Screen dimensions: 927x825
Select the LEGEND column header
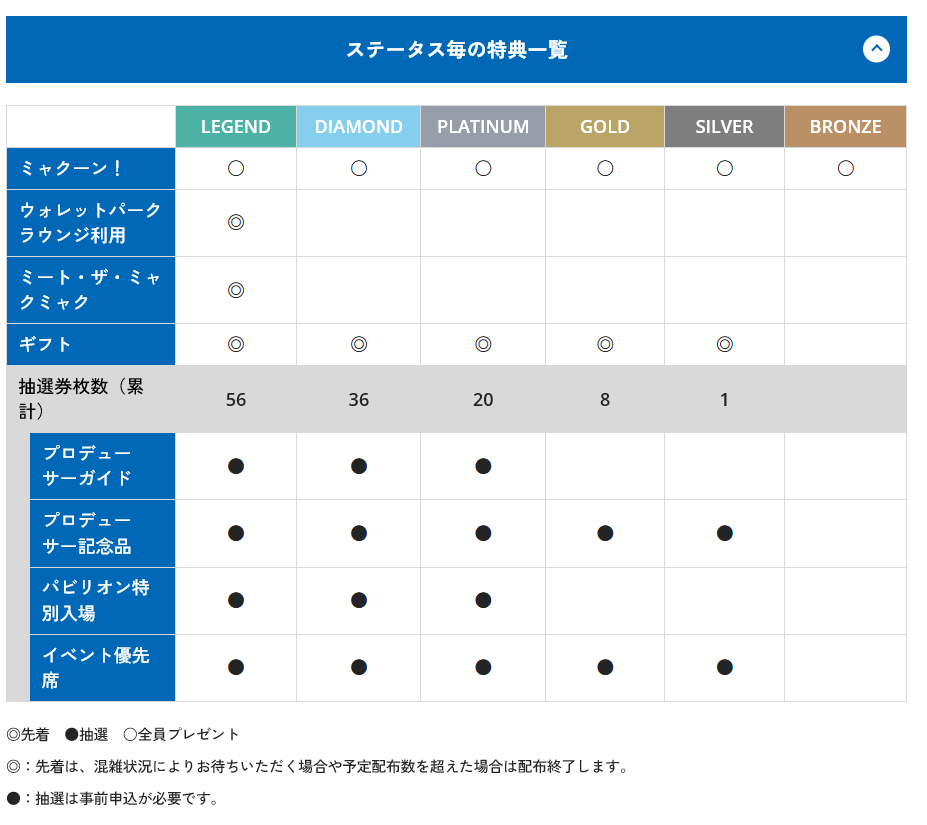[x=235, y=127]
